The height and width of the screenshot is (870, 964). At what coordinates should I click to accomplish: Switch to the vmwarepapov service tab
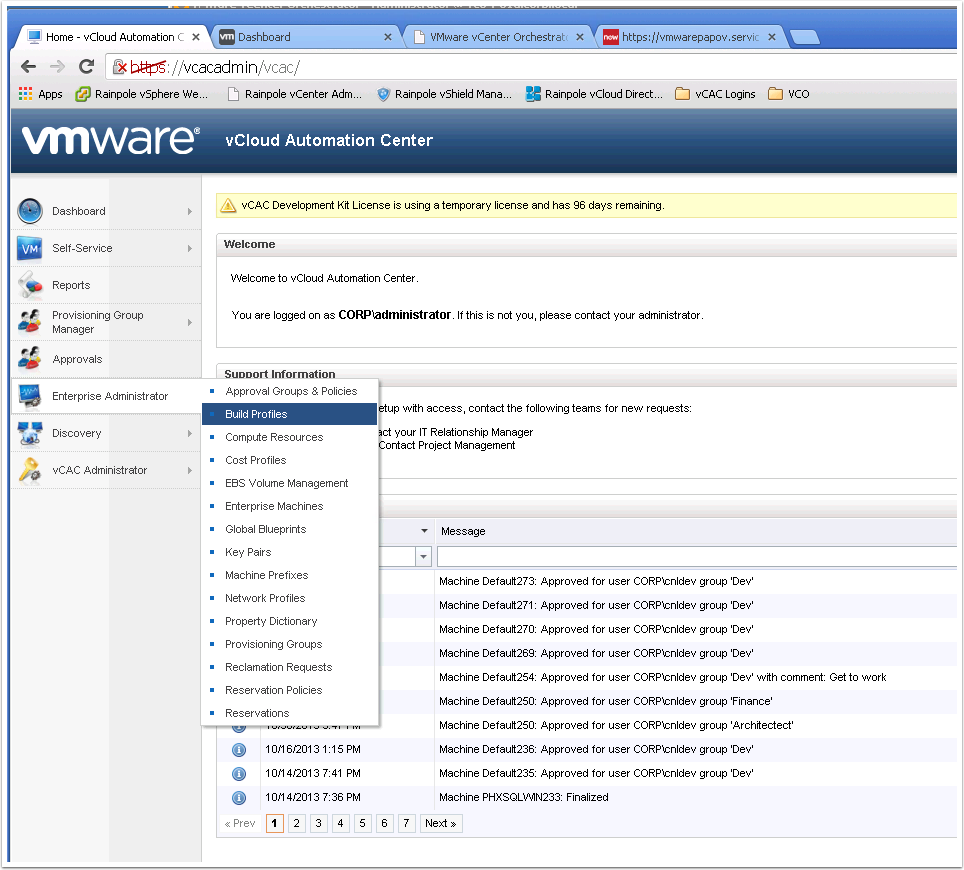(690, 37)
